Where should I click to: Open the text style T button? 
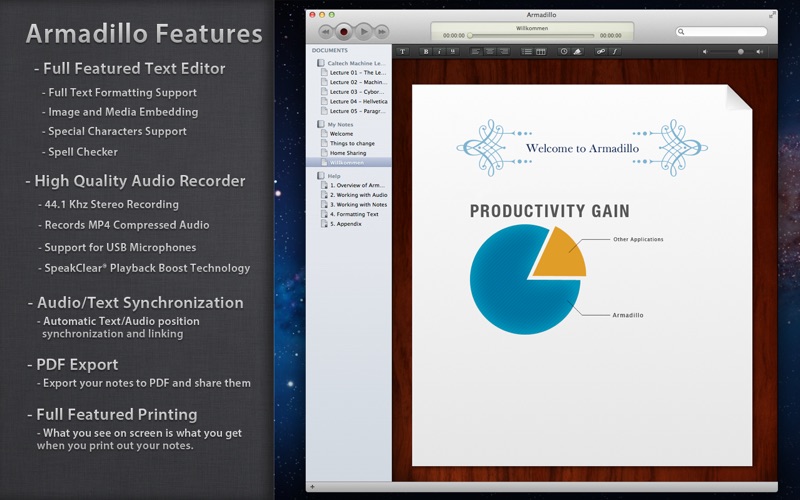point(403,52)
